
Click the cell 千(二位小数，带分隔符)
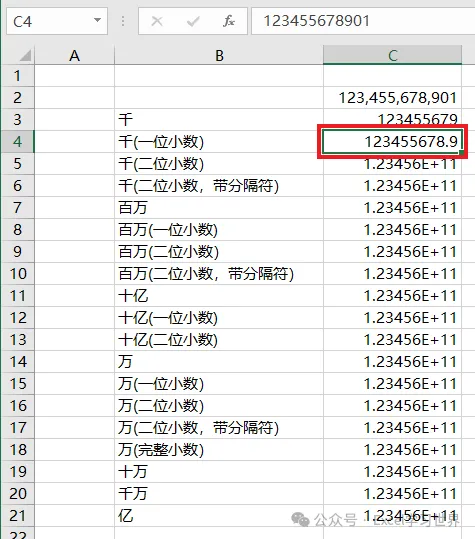[219, 186]
